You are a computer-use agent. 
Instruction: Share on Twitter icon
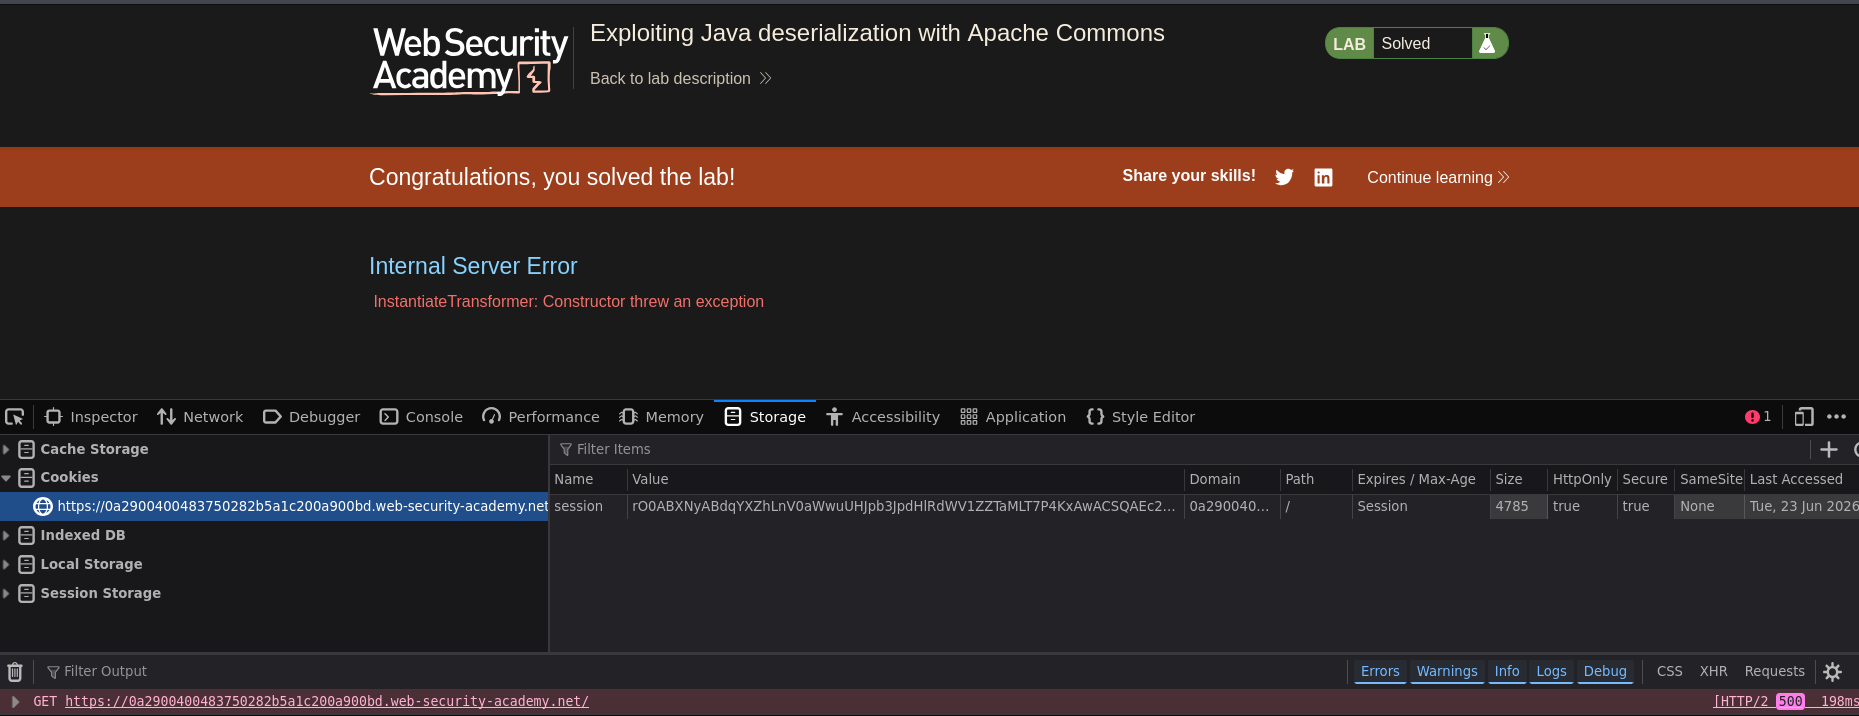click(x=1284, y=178)
